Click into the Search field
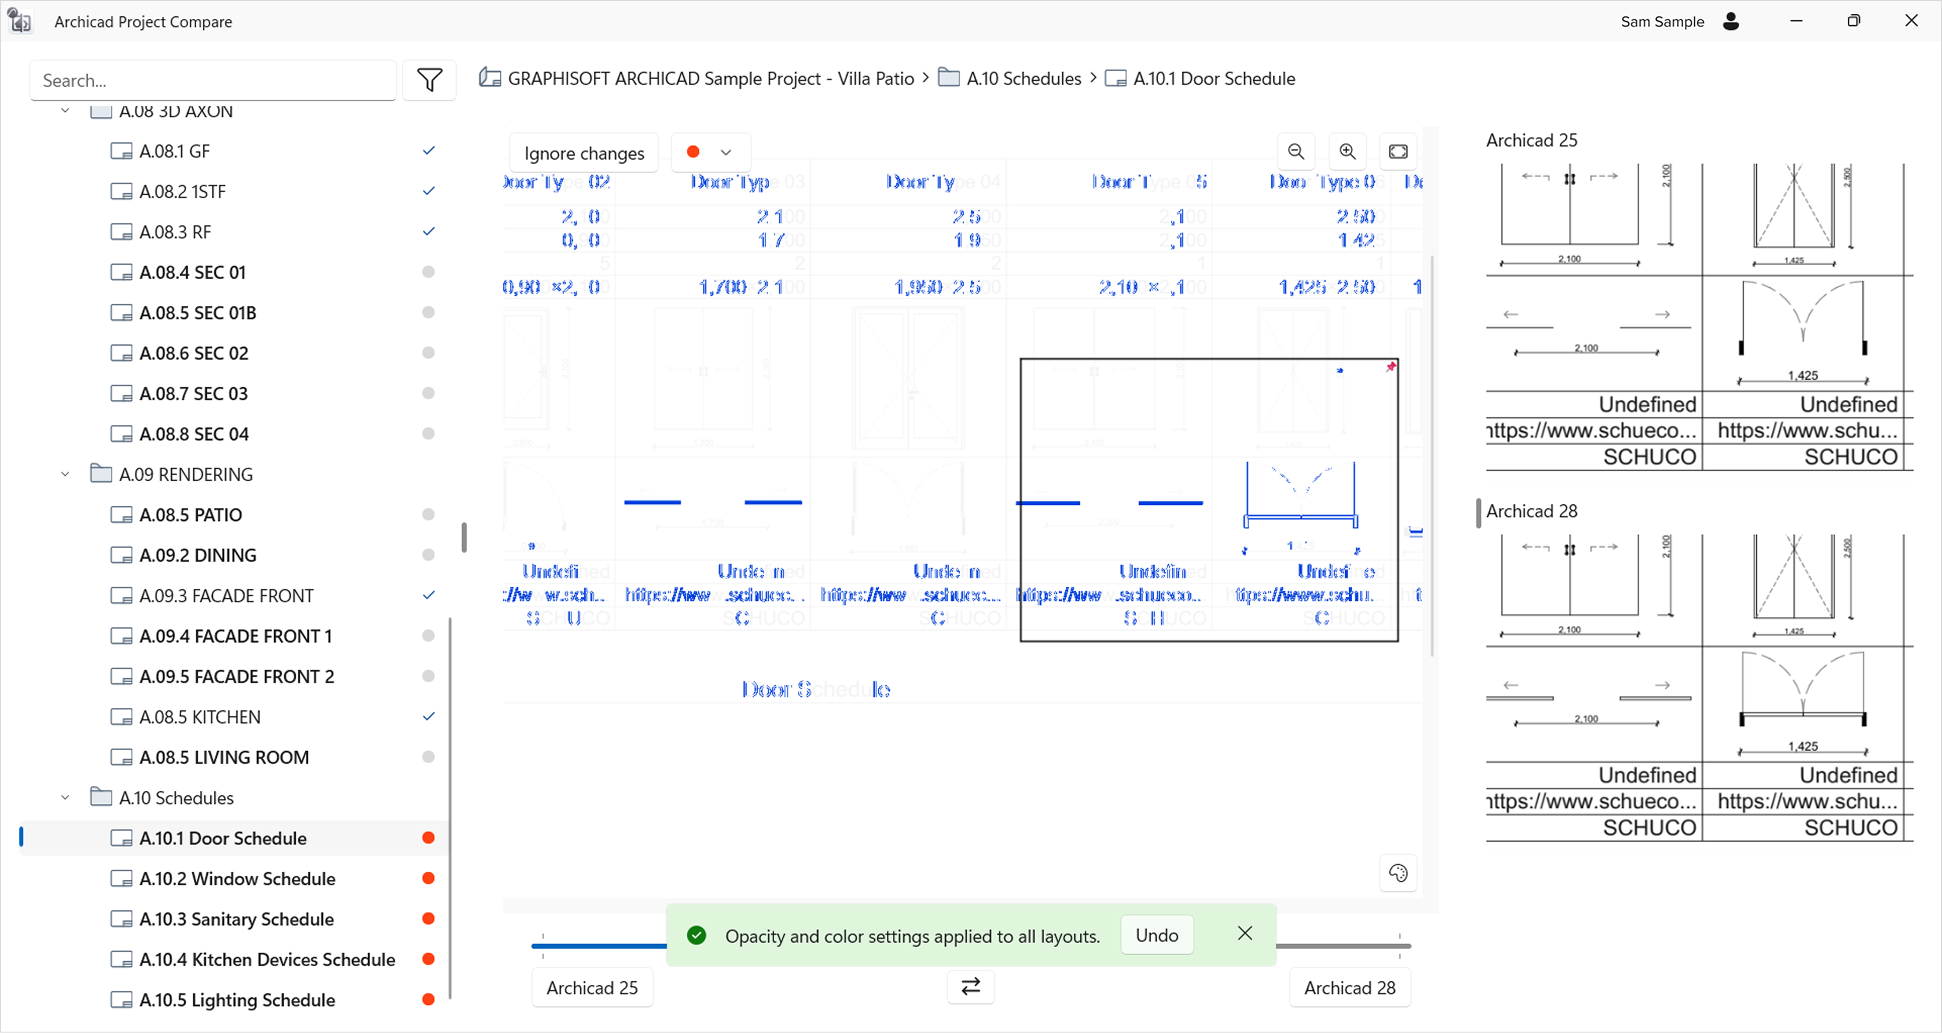1942x1033 pixels. pos(213,80)
